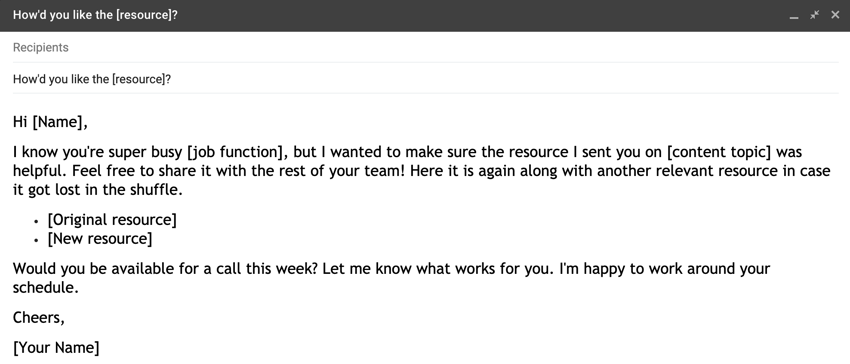
Task: Minimize the compose window
Action: coord(794,16)
